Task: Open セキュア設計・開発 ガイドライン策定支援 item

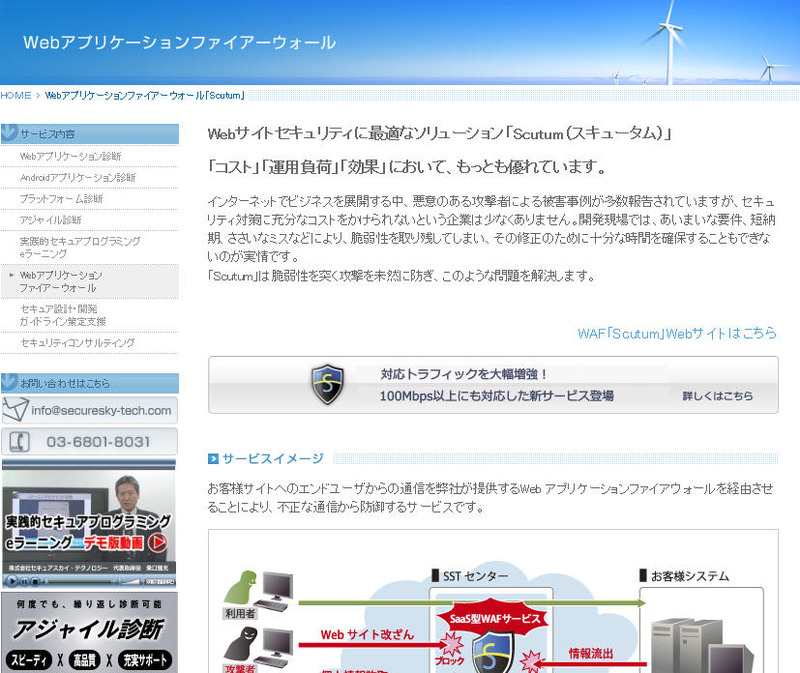Action: [x=63, y=315]
